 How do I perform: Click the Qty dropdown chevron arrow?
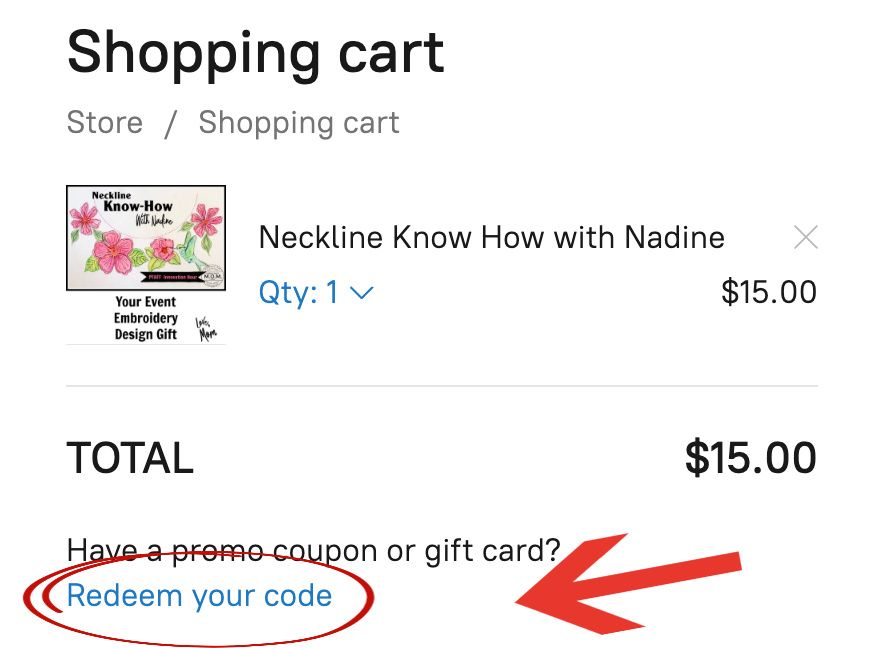pos(361,293)
